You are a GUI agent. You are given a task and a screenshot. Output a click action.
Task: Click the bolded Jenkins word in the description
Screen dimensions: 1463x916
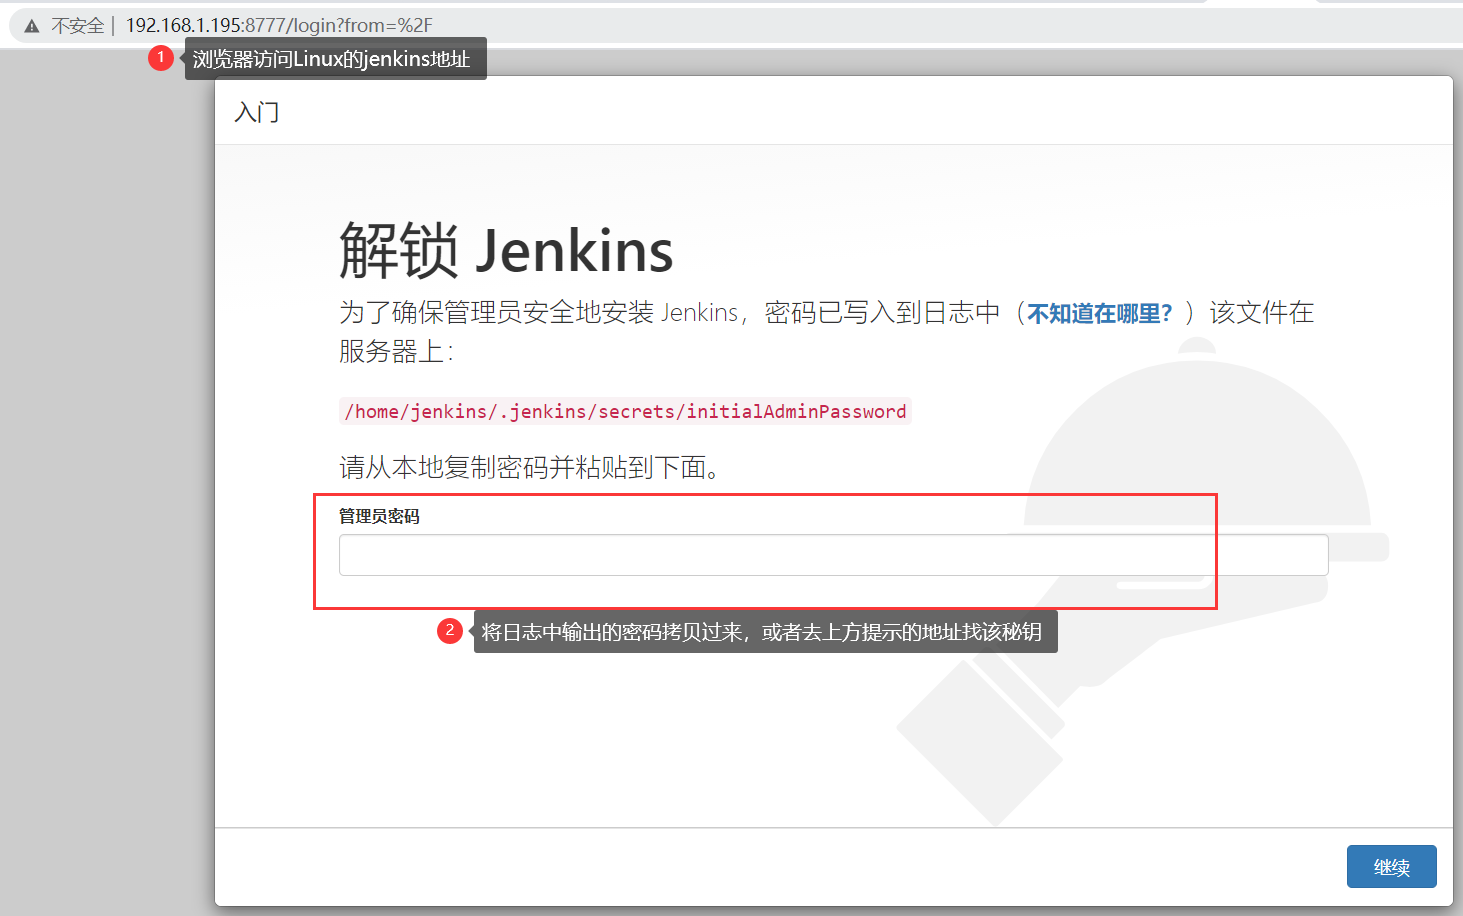tap(700, 312)
